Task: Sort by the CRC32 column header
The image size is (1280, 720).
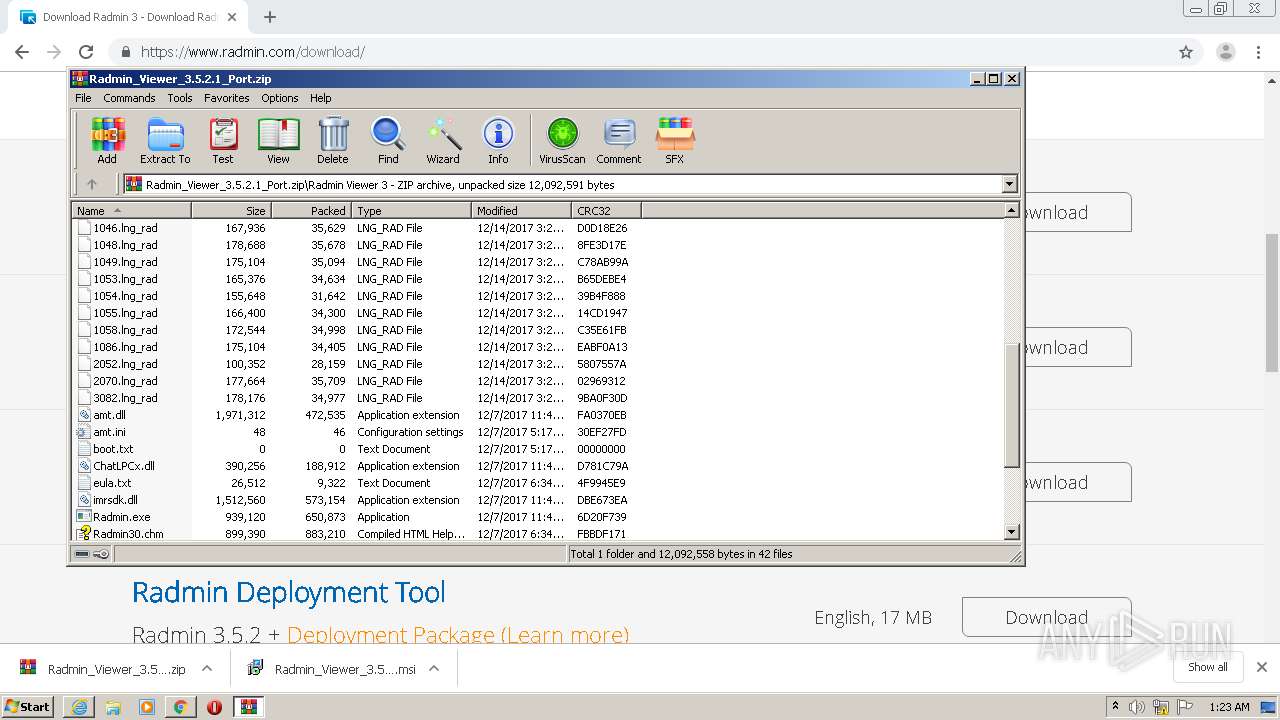Action: [606, 210]
